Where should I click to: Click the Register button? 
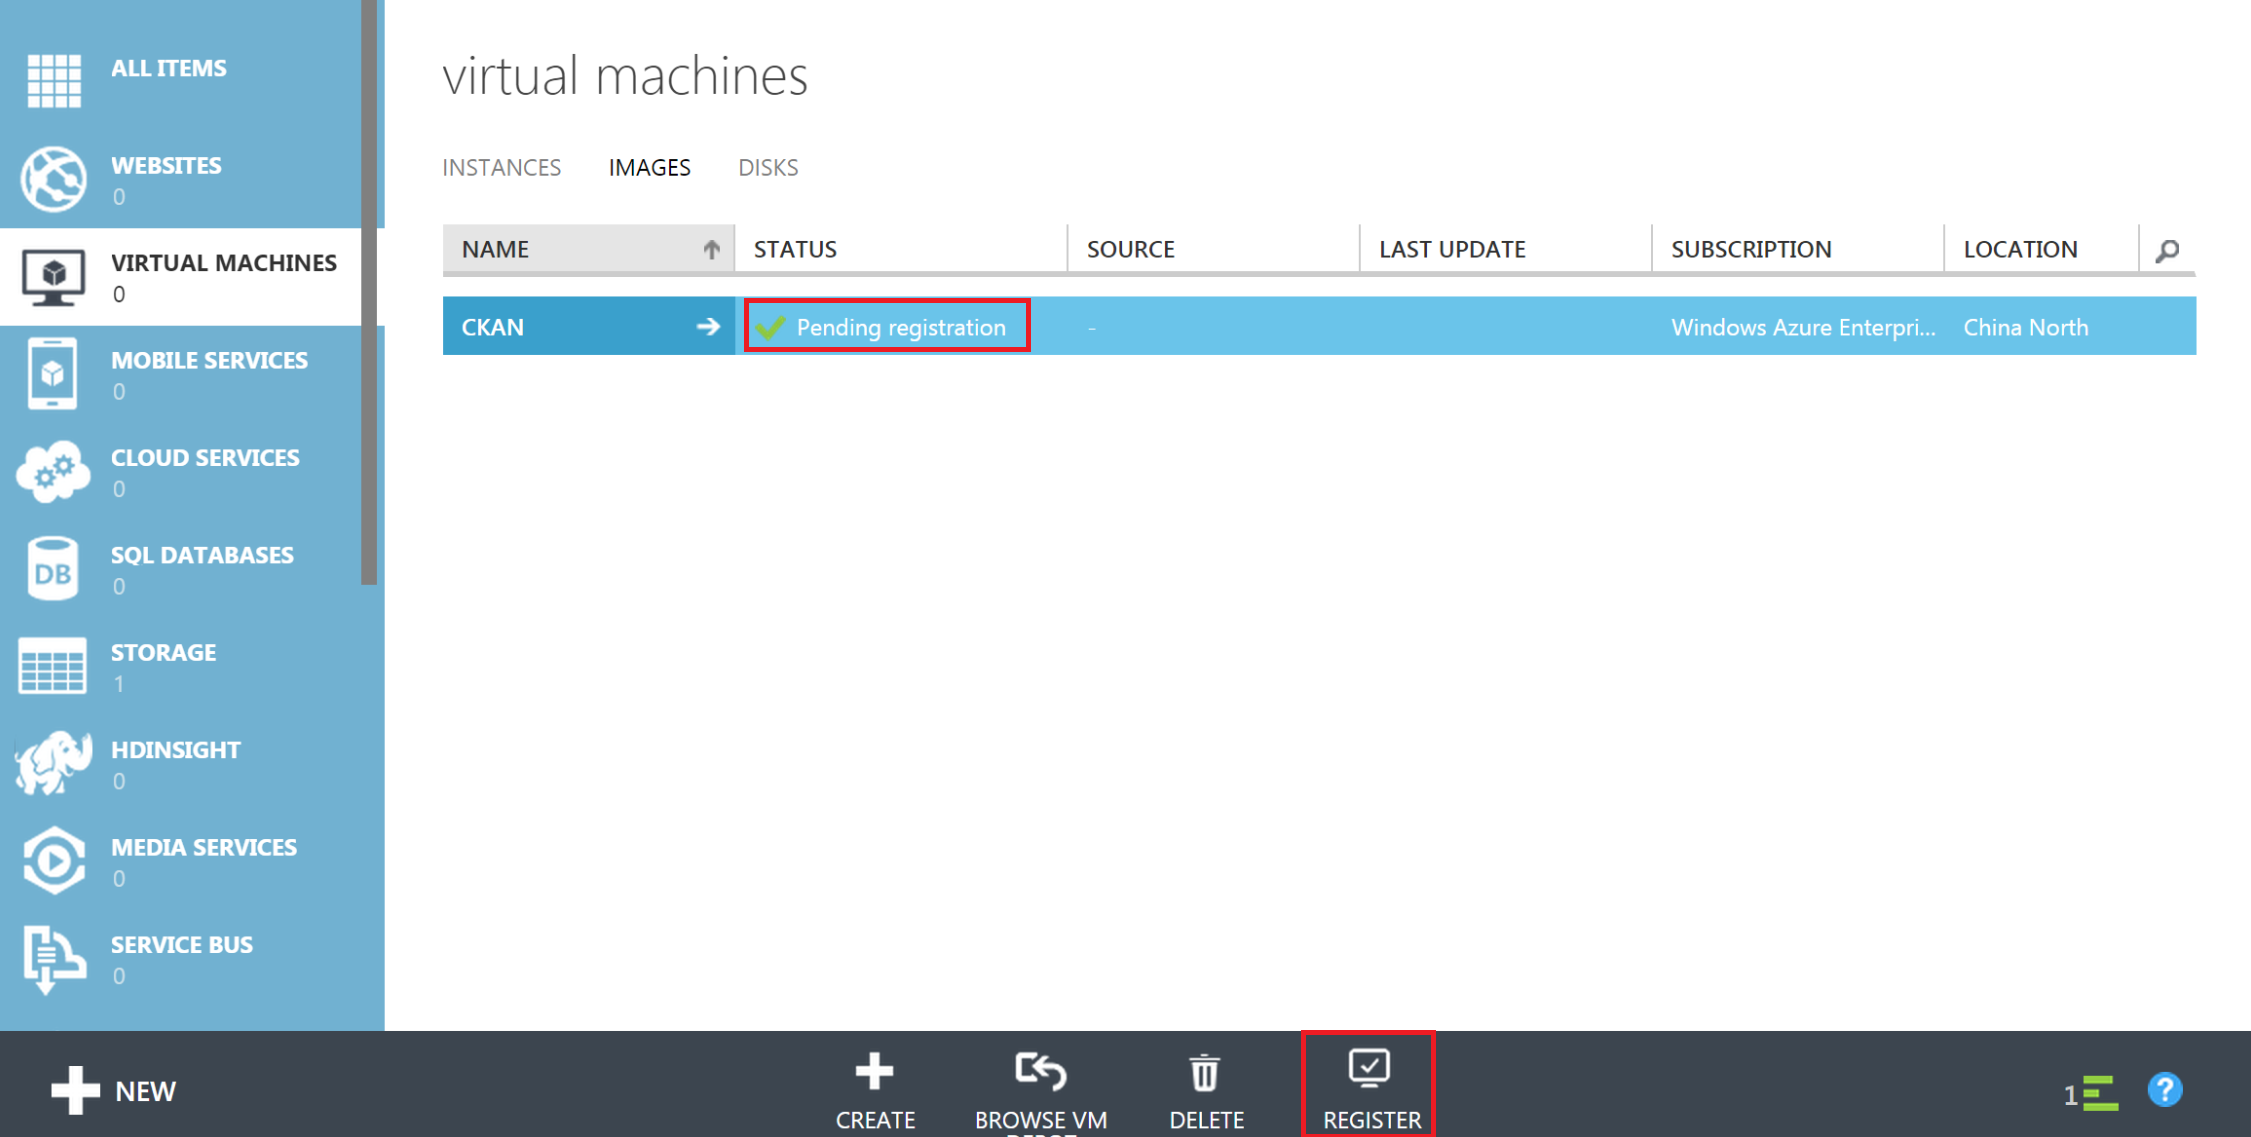[1370, 1087]
